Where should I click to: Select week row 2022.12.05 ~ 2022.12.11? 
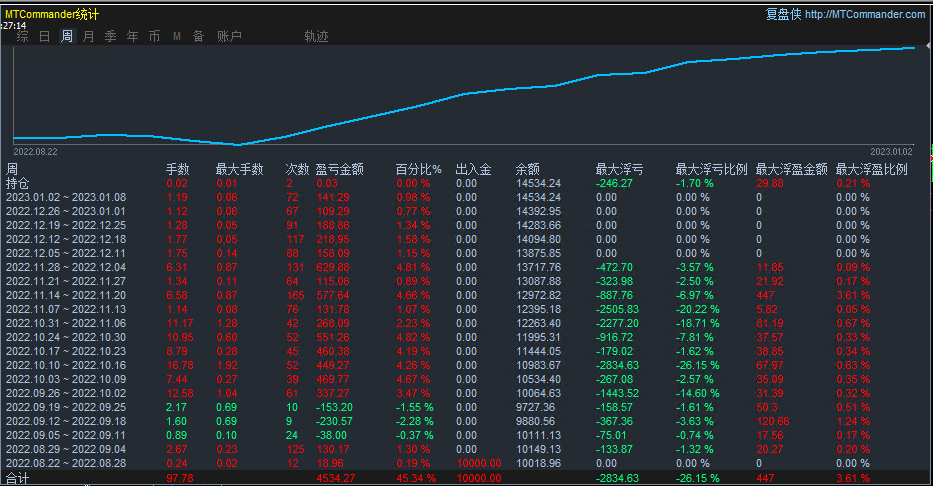point(466,253)
